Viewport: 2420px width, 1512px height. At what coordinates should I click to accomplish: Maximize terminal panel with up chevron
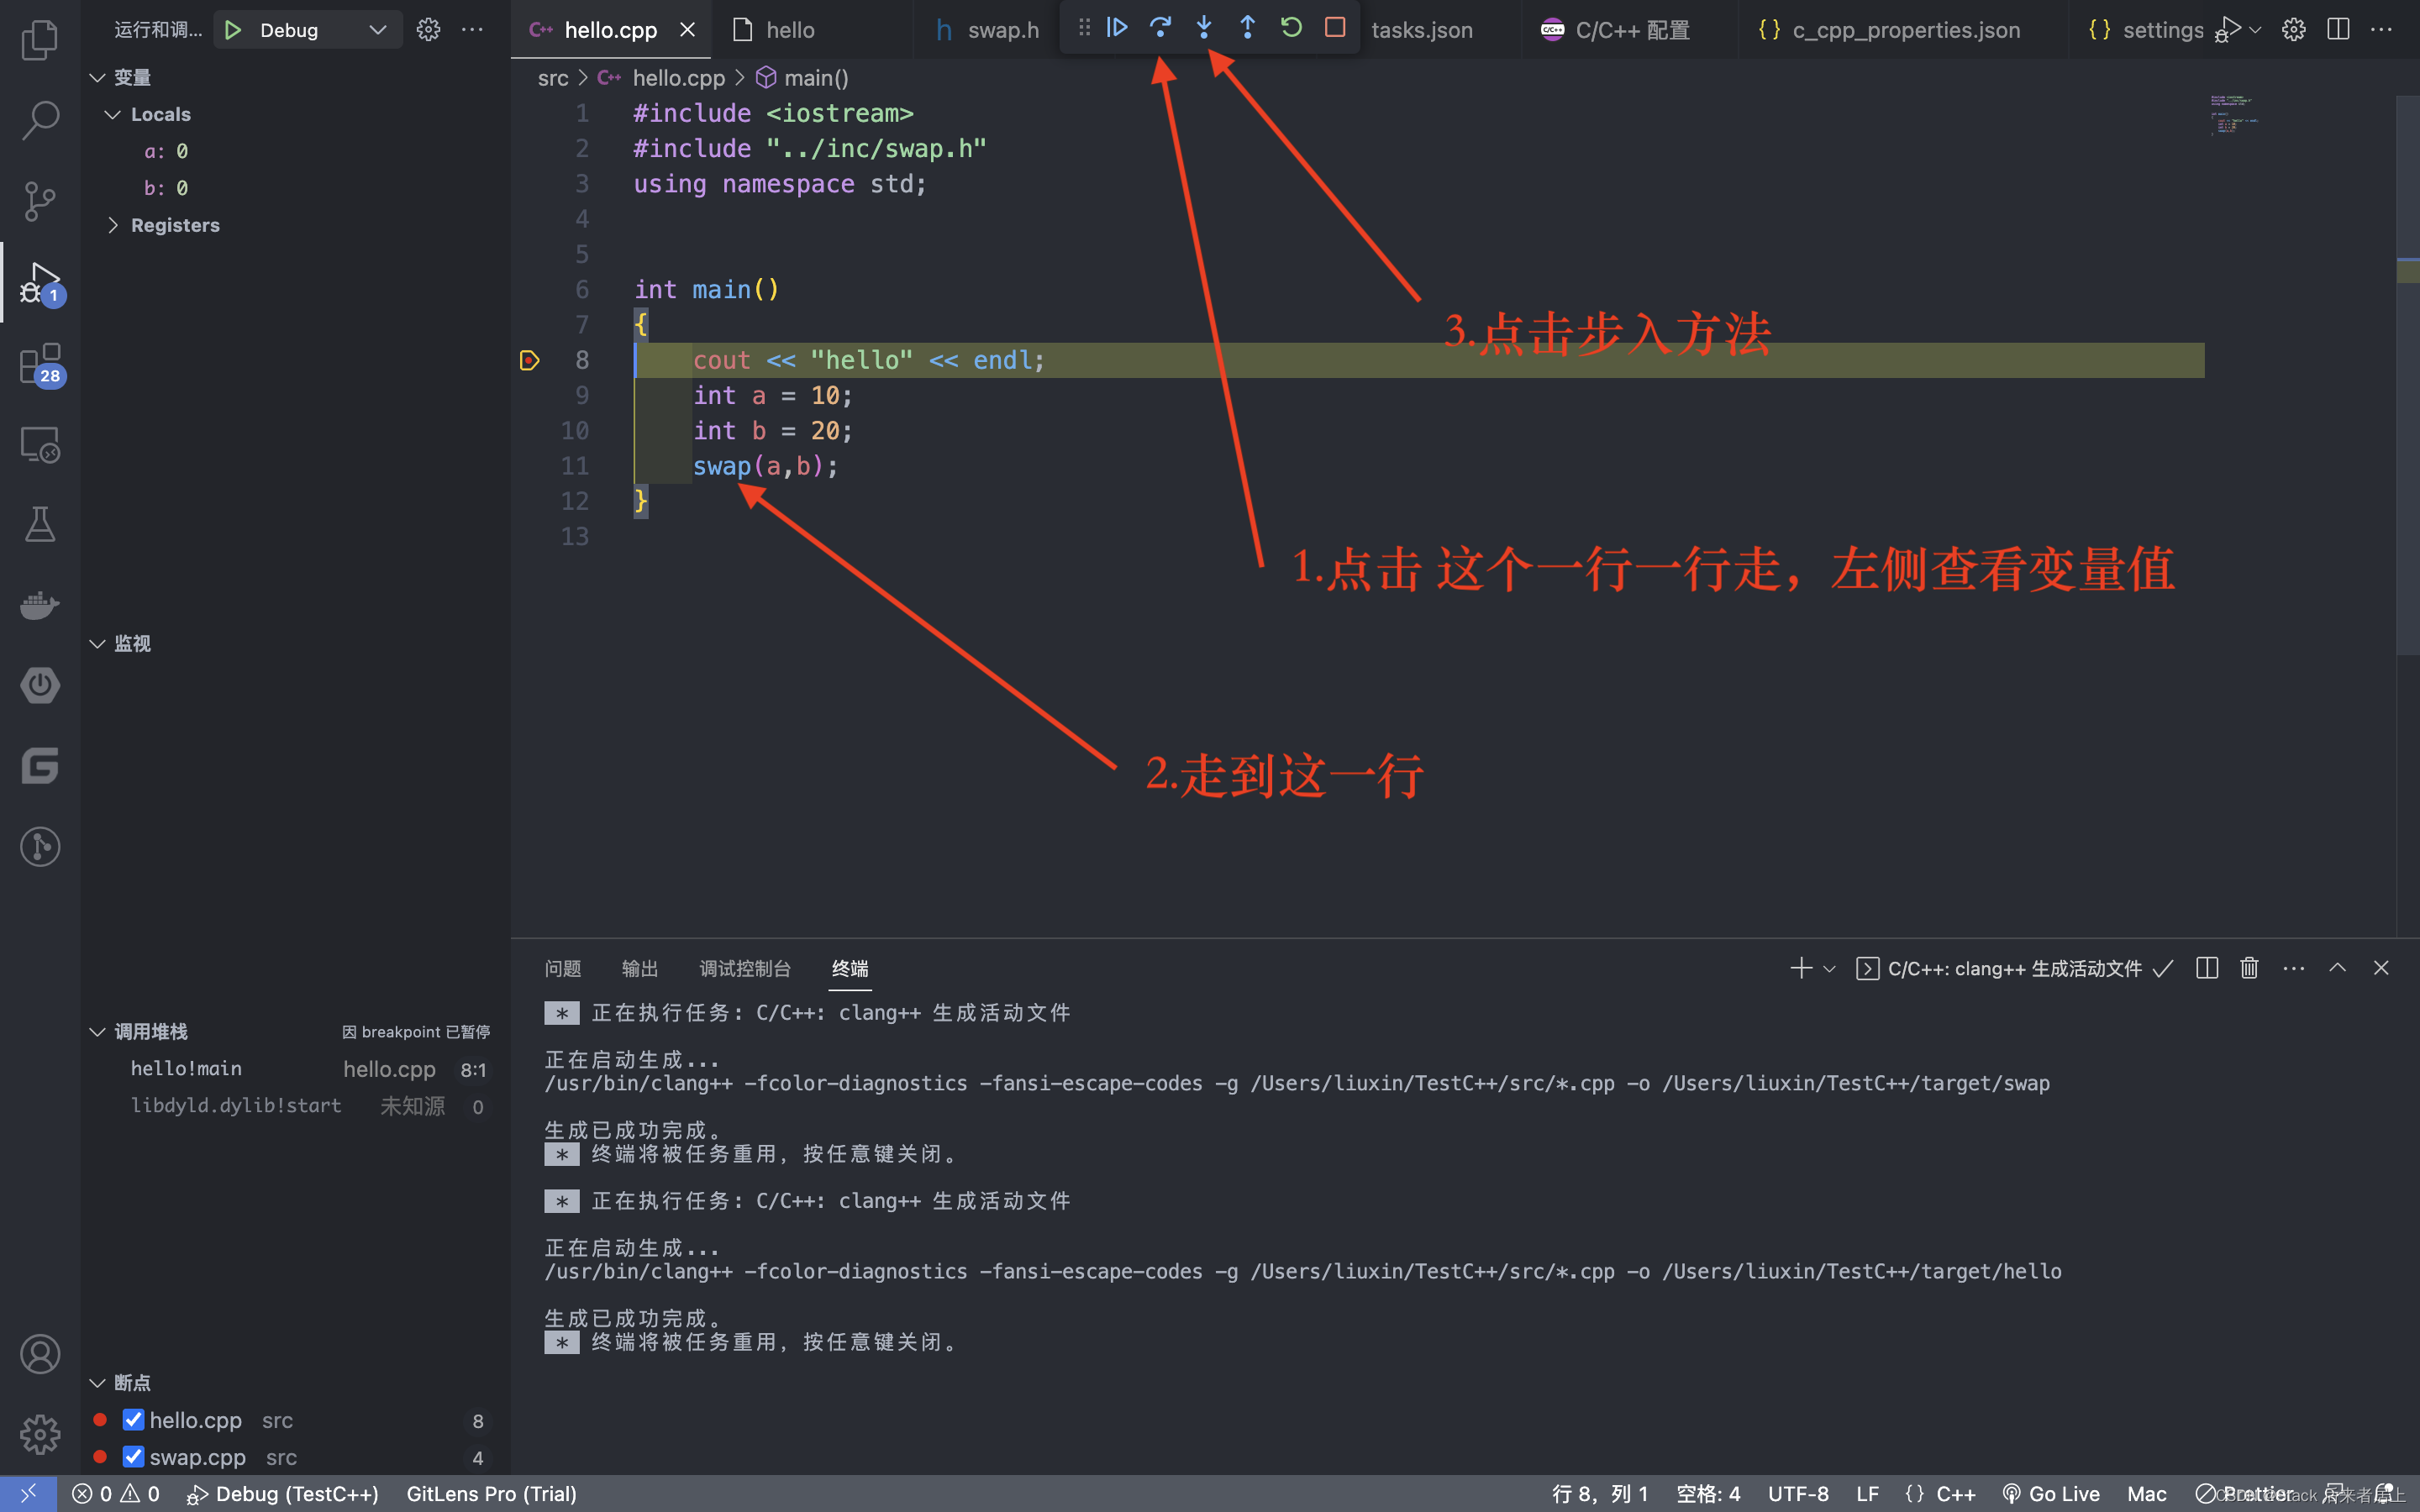click(2337, 968)
